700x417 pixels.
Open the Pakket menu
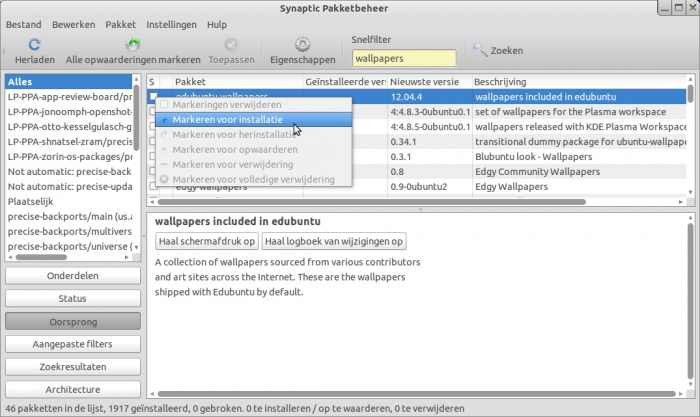121,25
